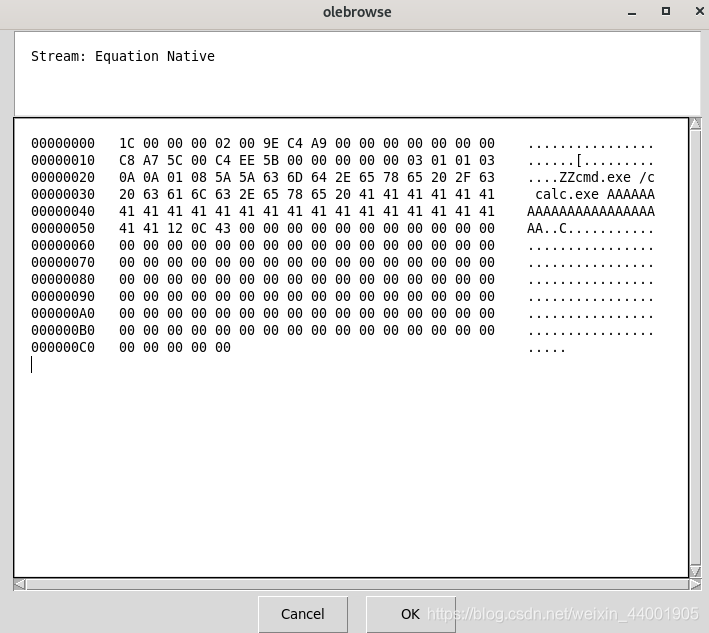Select offset 000000B0 row label
The height and width of the screenshot is (633, 709).
tap(63, 330)
